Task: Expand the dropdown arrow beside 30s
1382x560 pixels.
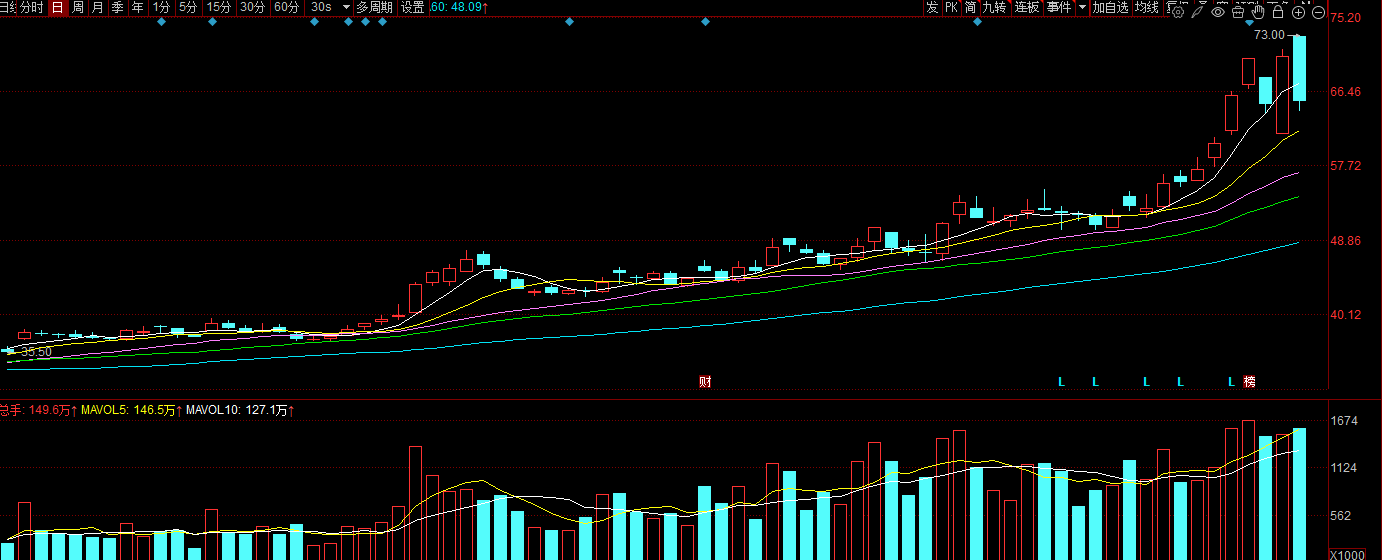Action: (x=346, y=7)
